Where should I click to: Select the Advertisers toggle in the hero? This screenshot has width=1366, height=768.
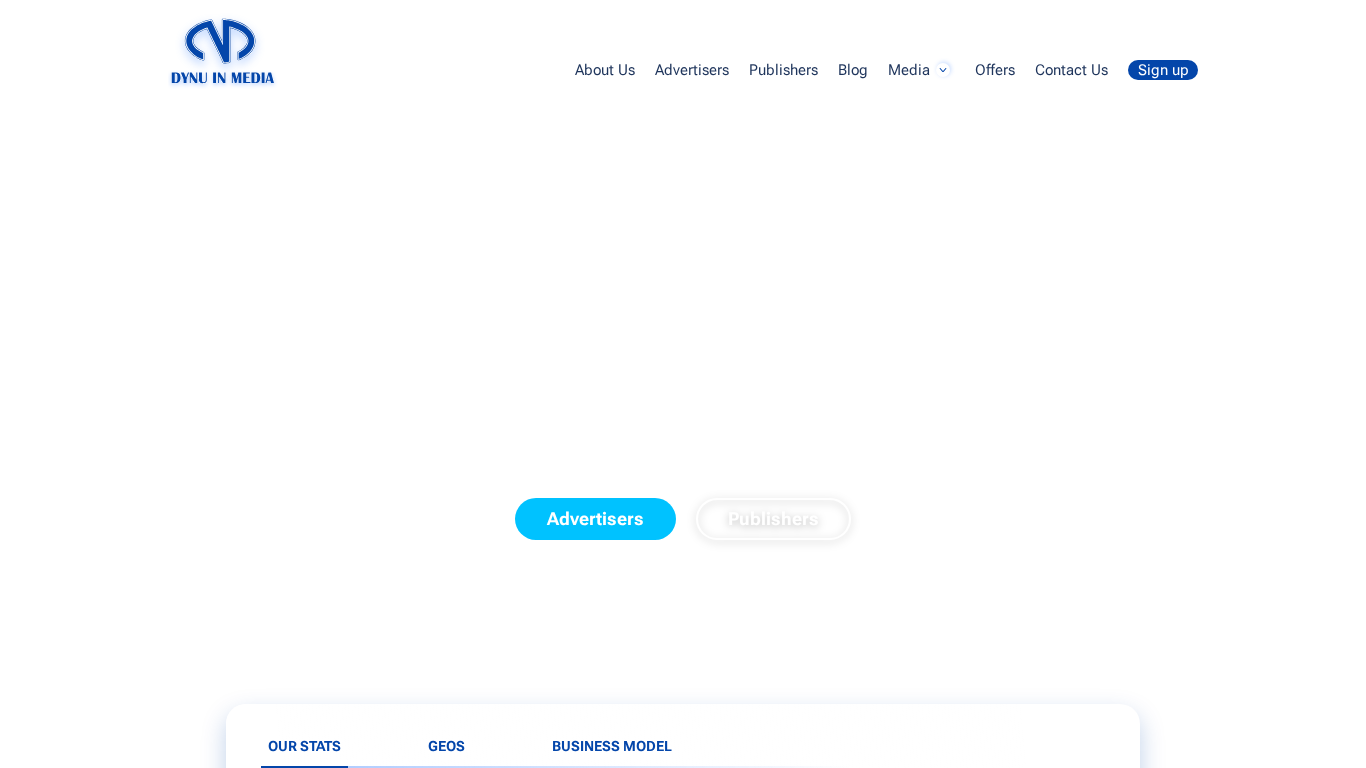click(x=595, y=518)
